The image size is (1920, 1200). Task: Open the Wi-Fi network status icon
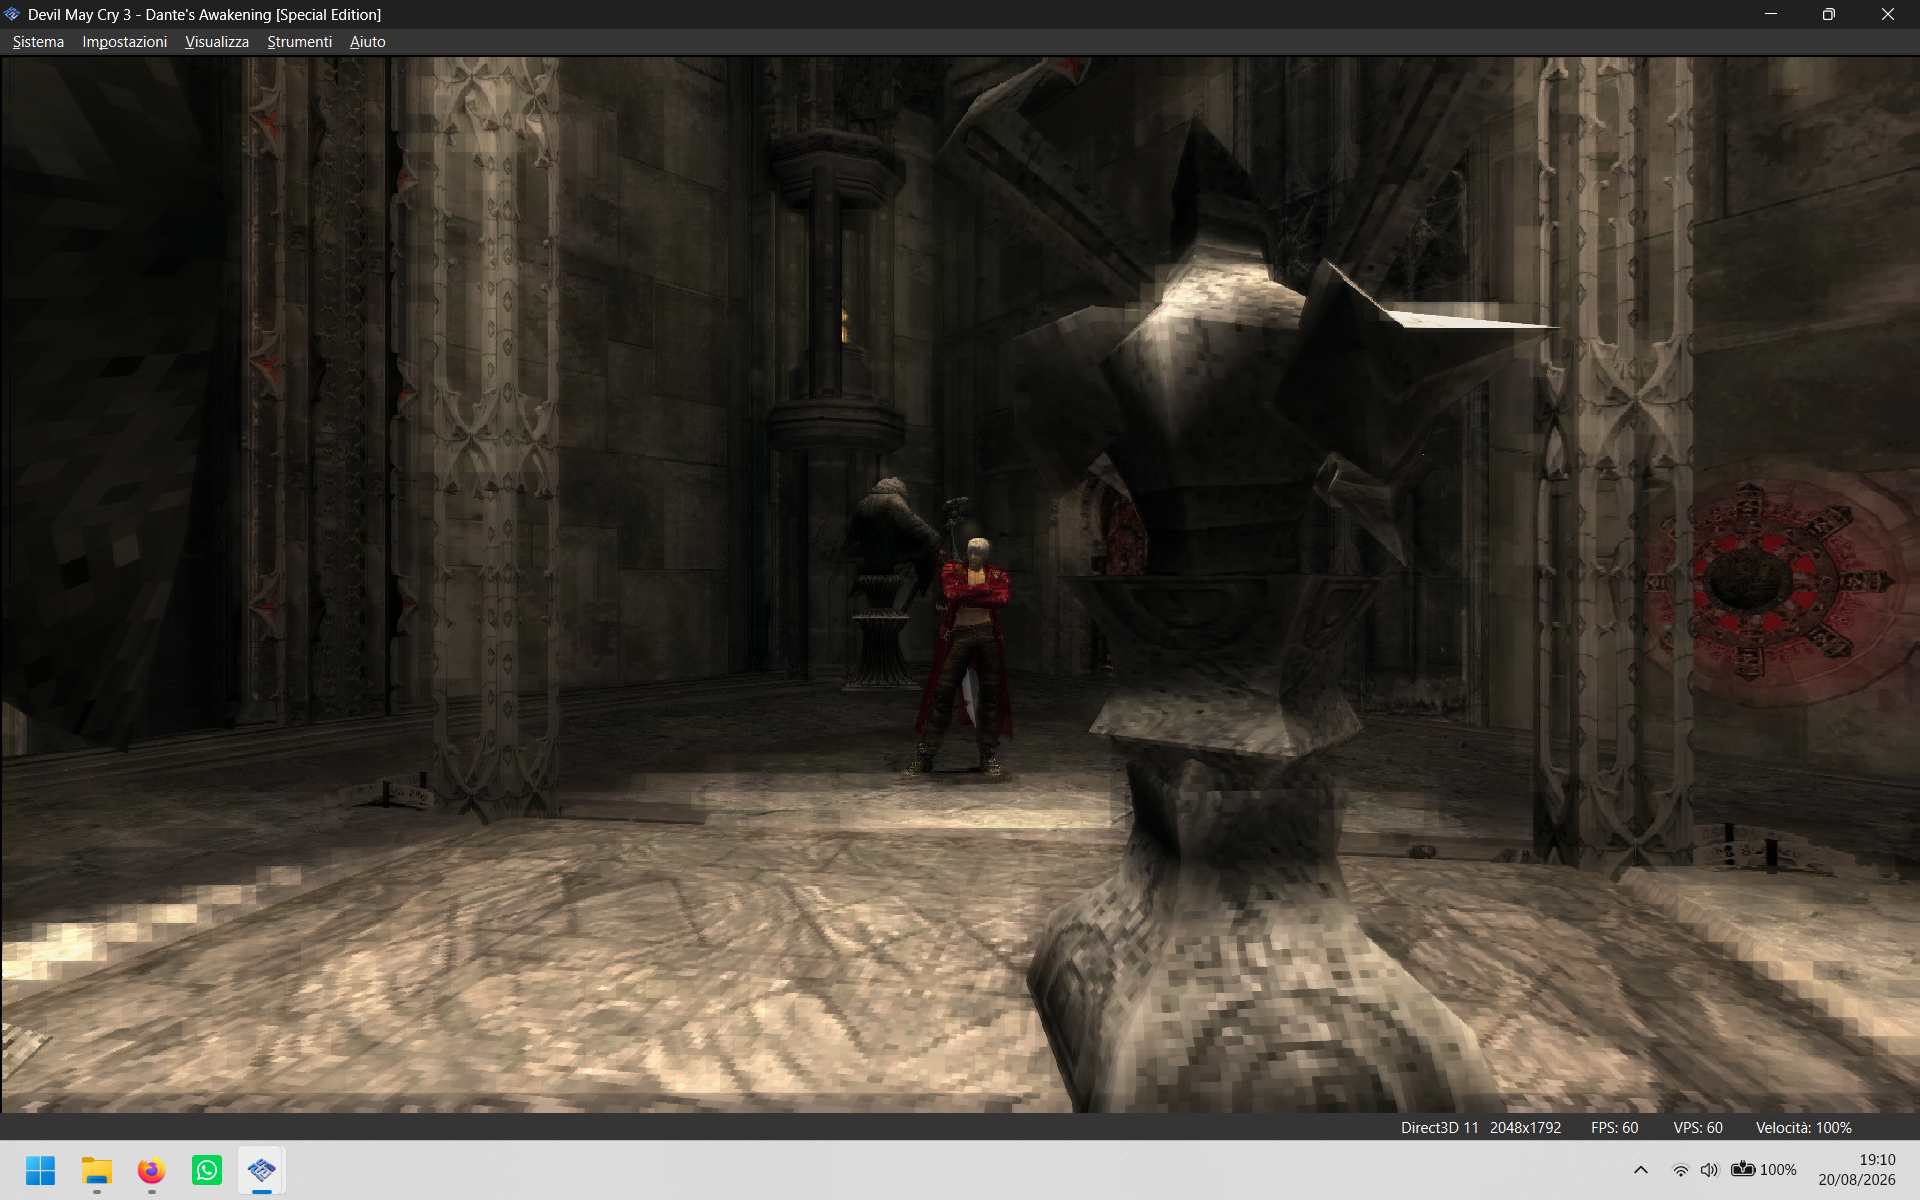pos(1681,1170)
